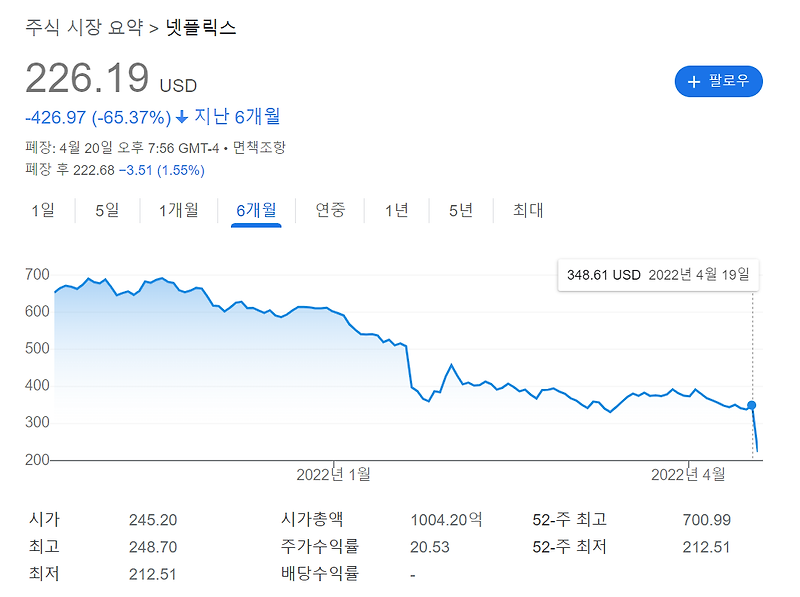The width and height of the screenshot is (800, 597).
Task: Click the 52-주 최저 label
Action: [569, 546]
